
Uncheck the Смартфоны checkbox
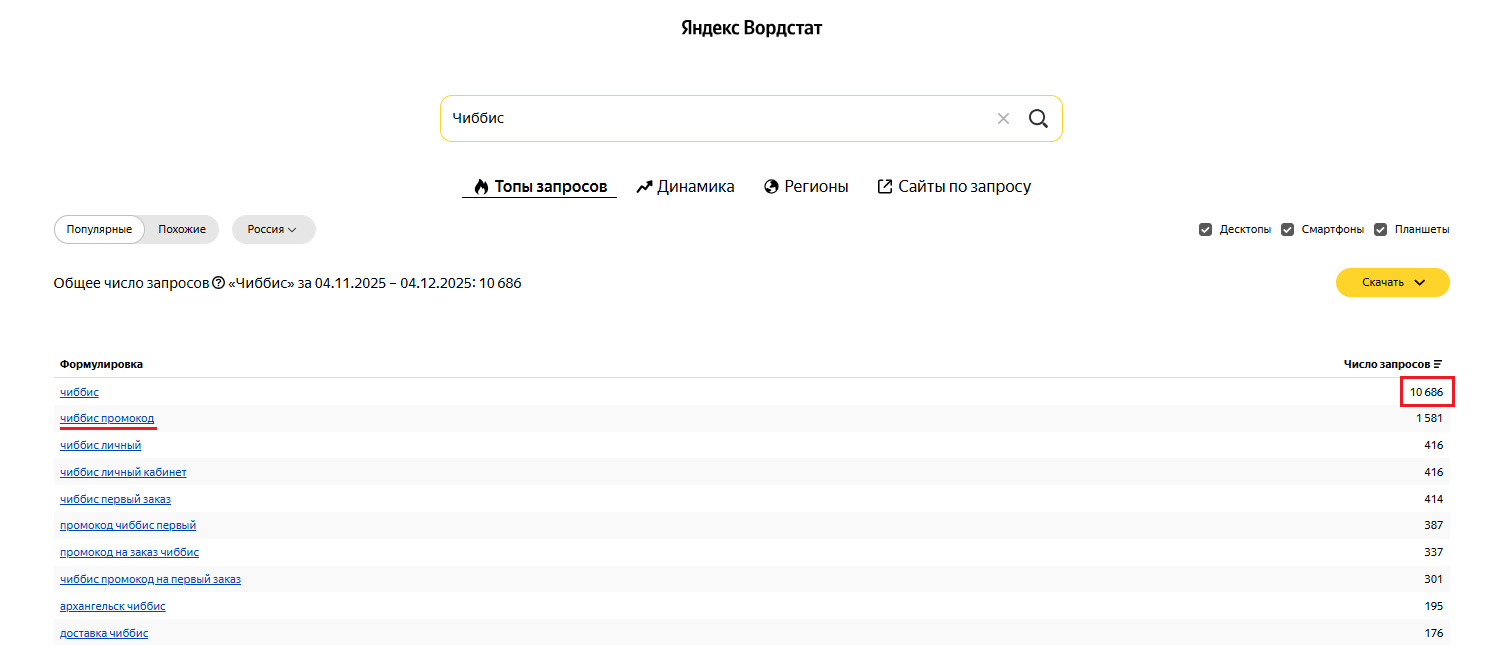click(x=1288, y=229)
